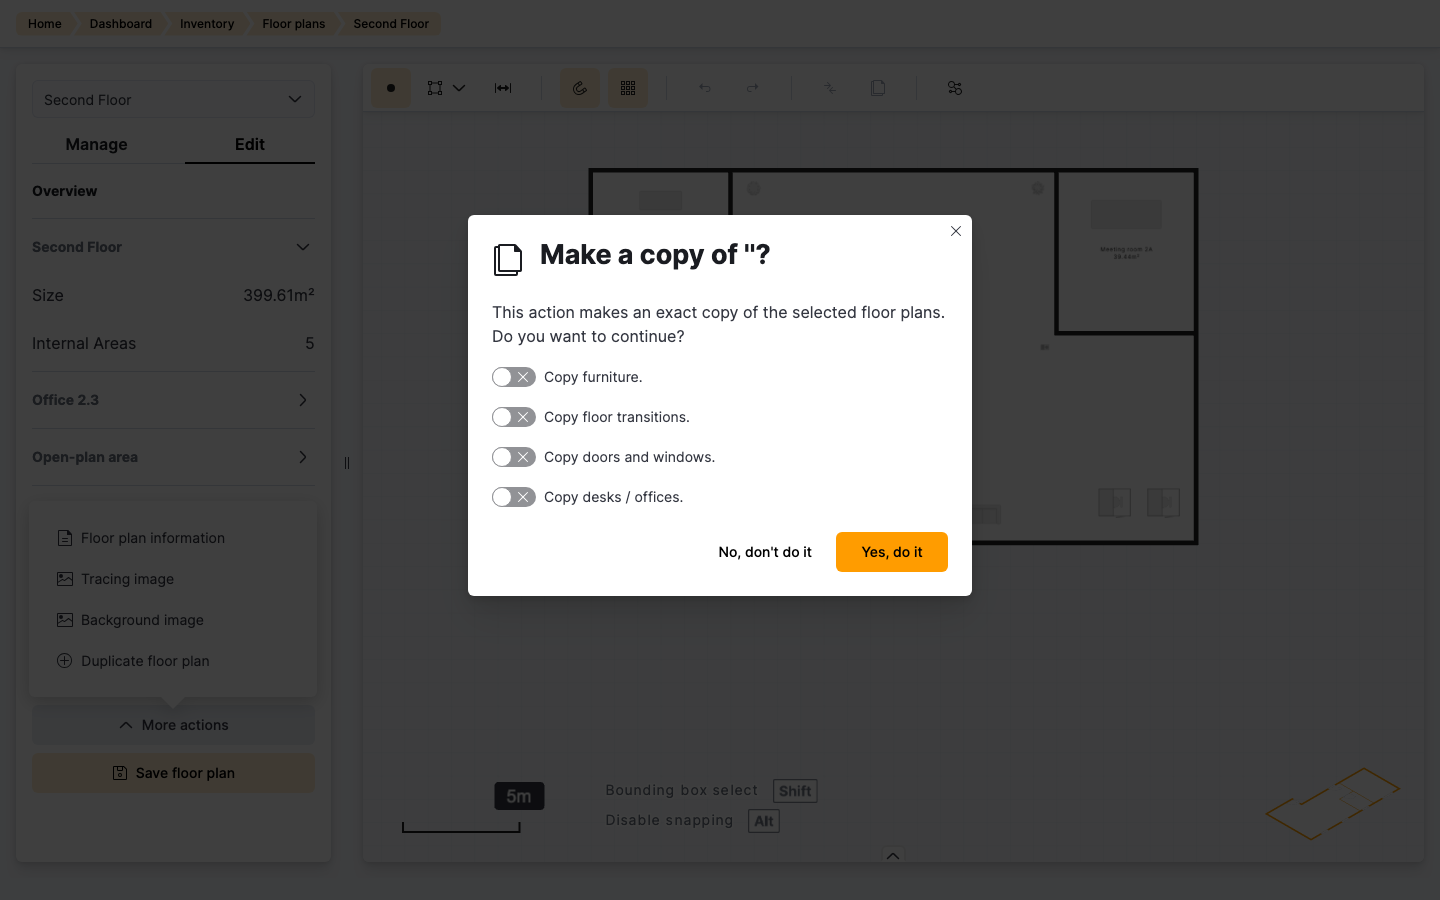This screenshot has height=900, width=1440.
Task: Expand the Office 2.3 row
Action: pos(173,400)
